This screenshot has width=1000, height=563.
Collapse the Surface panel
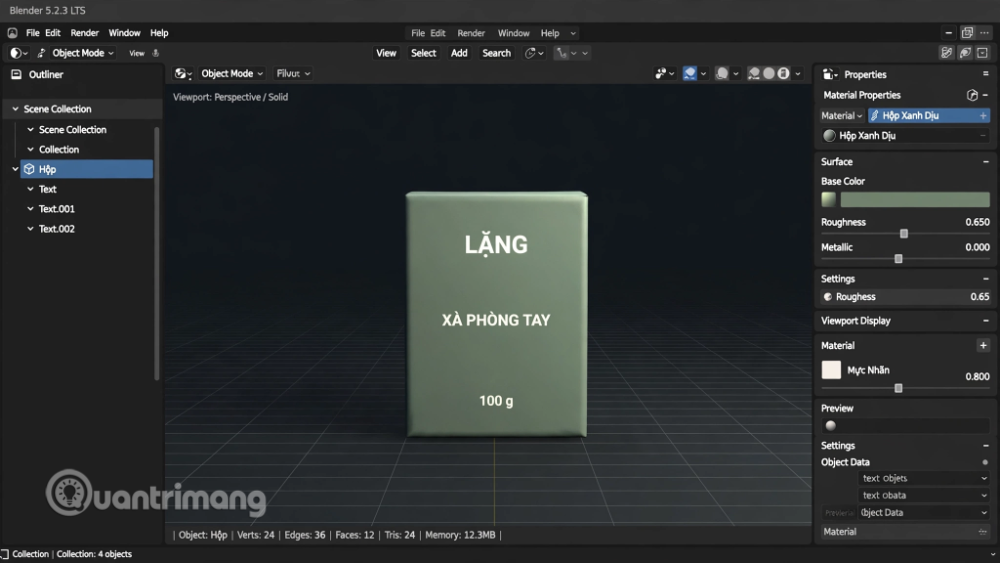pos(985,162)
